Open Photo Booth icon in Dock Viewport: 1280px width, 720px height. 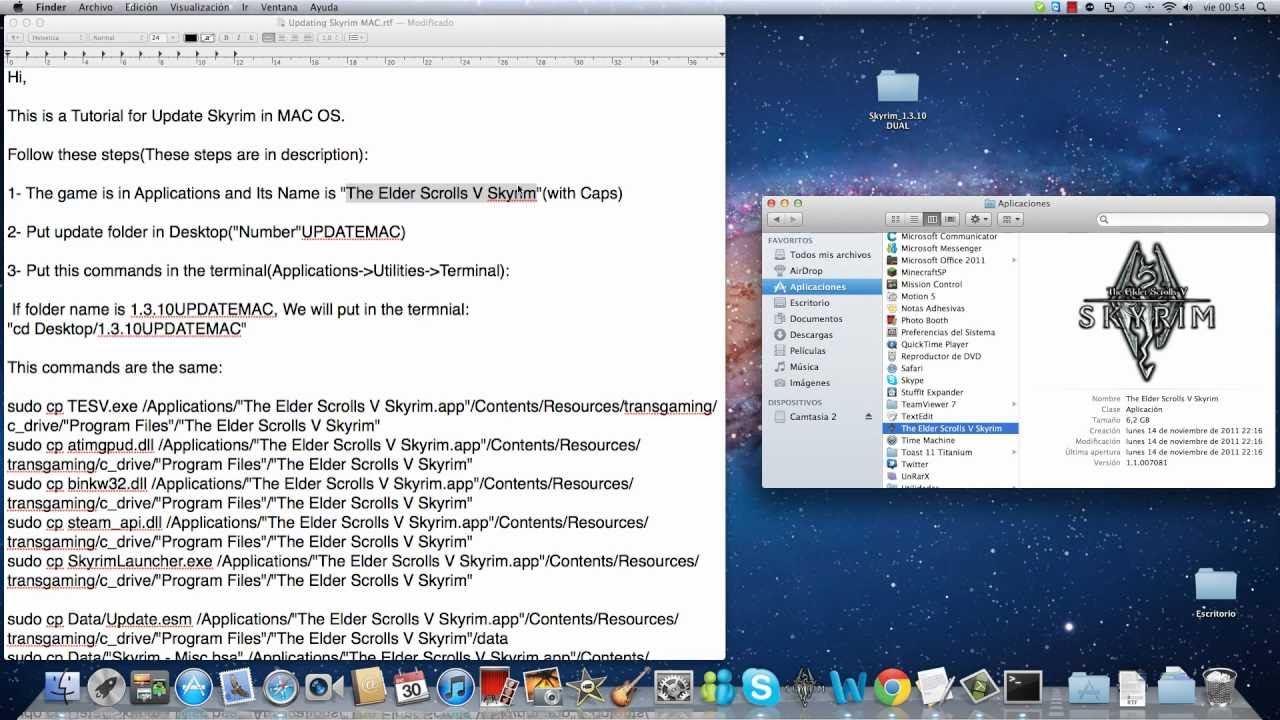[498, 688]
